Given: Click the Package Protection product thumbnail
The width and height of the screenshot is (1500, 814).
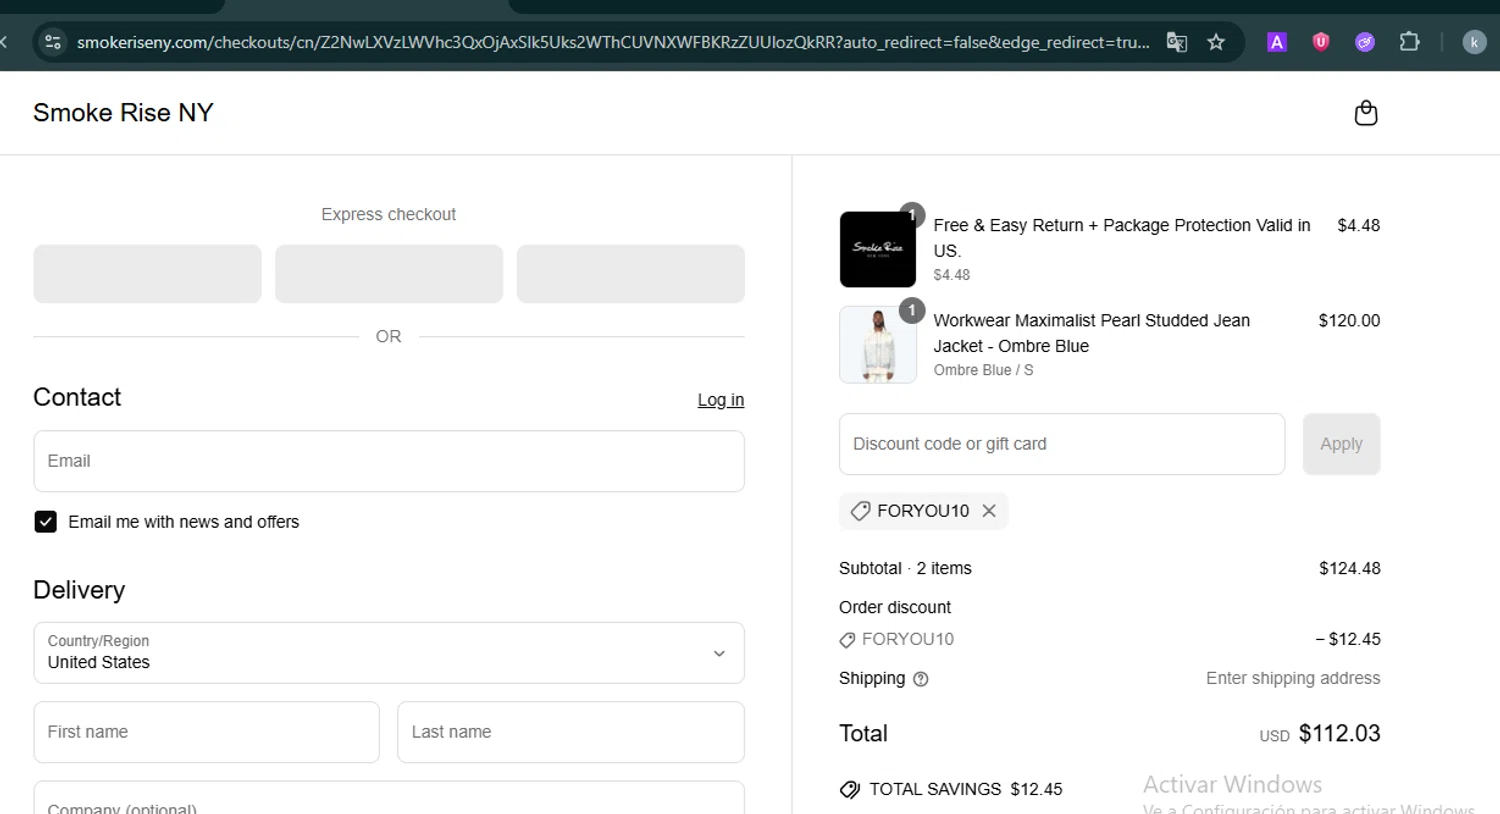Looking at the screenshot, I should click(x=878, y=249).
